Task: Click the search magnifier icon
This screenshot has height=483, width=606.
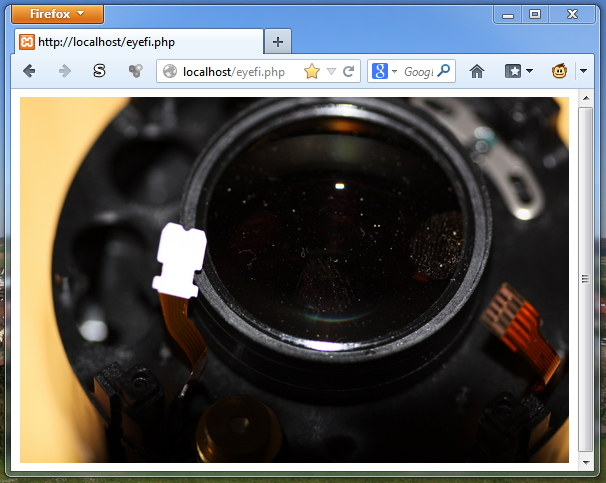Action: pyautogui.click(x=444, y=71)
